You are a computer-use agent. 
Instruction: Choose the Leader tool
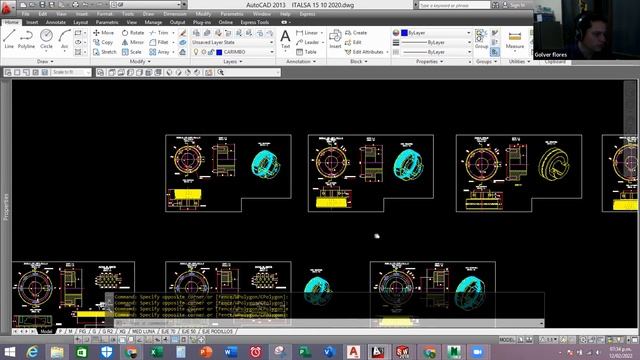click(x=307, y=42)
